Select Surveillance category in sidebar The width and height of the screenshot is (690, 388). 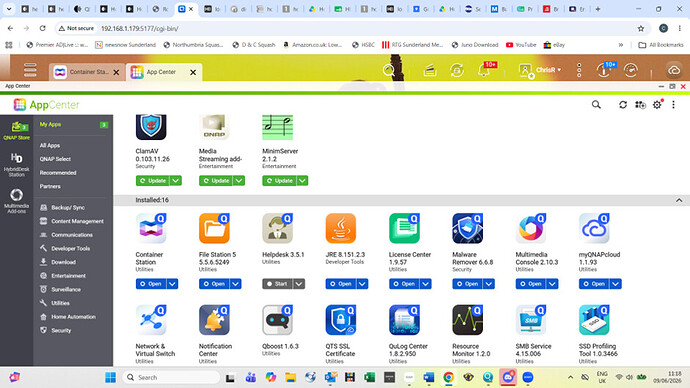[x=66, y=289]
